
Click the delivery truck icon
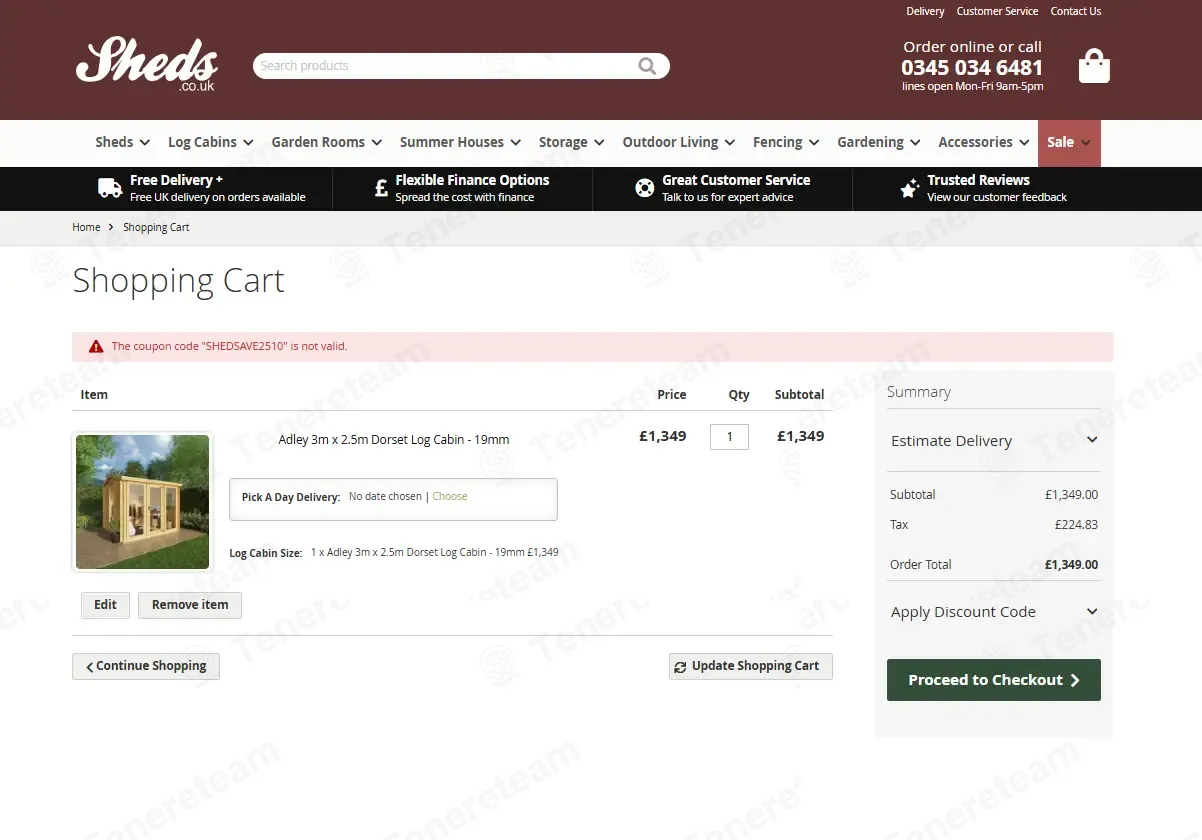(x=110, y=188)
